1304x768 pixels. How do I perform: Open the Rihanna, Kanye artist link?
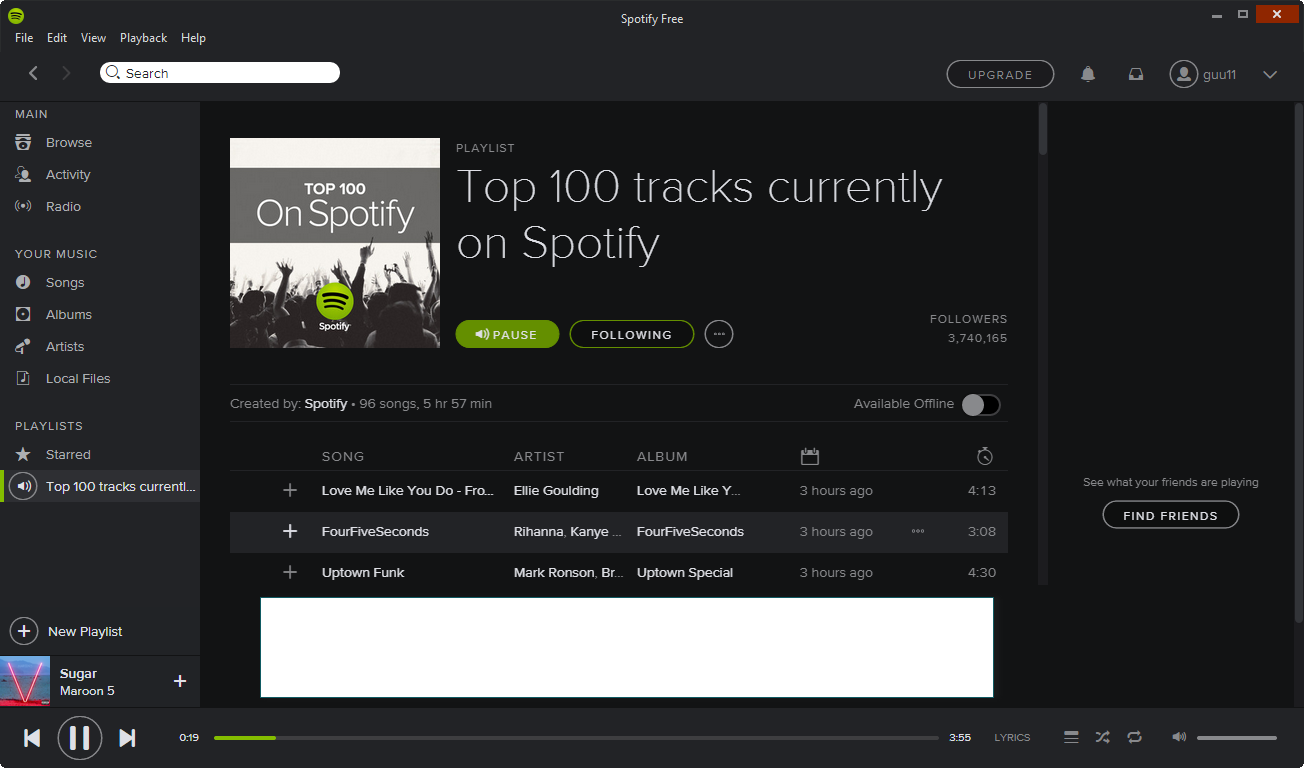pos(568,531)
